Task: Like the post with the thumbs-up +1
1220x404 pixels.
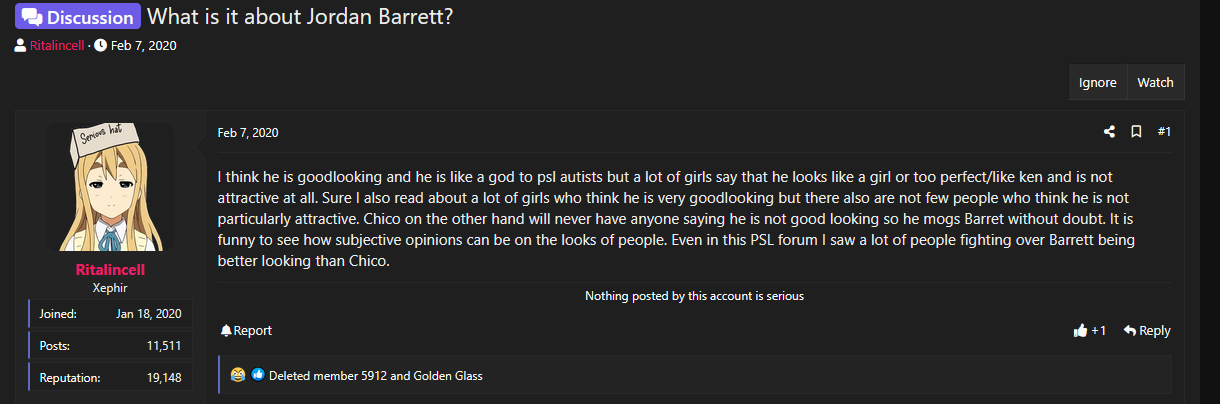Action: 1089,330
